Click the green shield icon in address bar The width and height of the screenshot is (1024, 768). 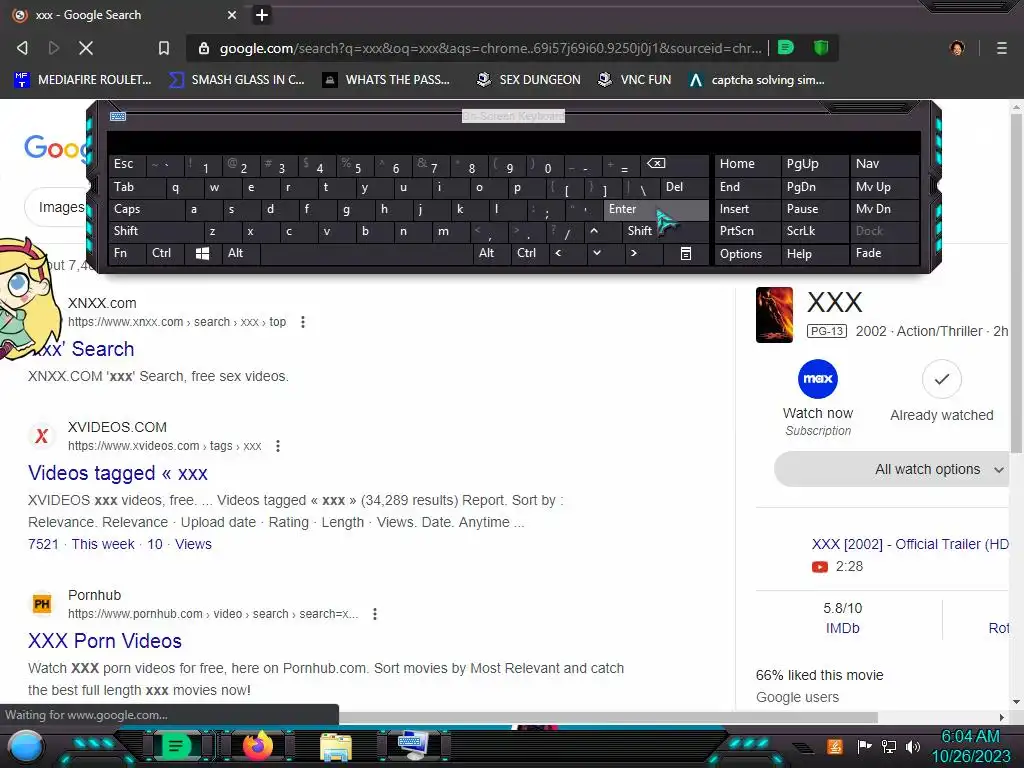pos(821,47)
